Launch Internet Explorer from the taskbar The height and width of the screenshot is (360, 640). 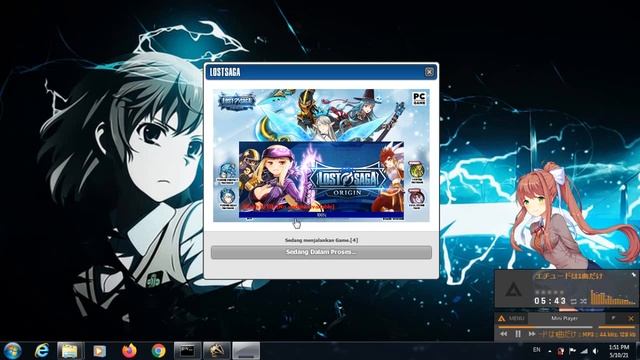pos(42,351)
